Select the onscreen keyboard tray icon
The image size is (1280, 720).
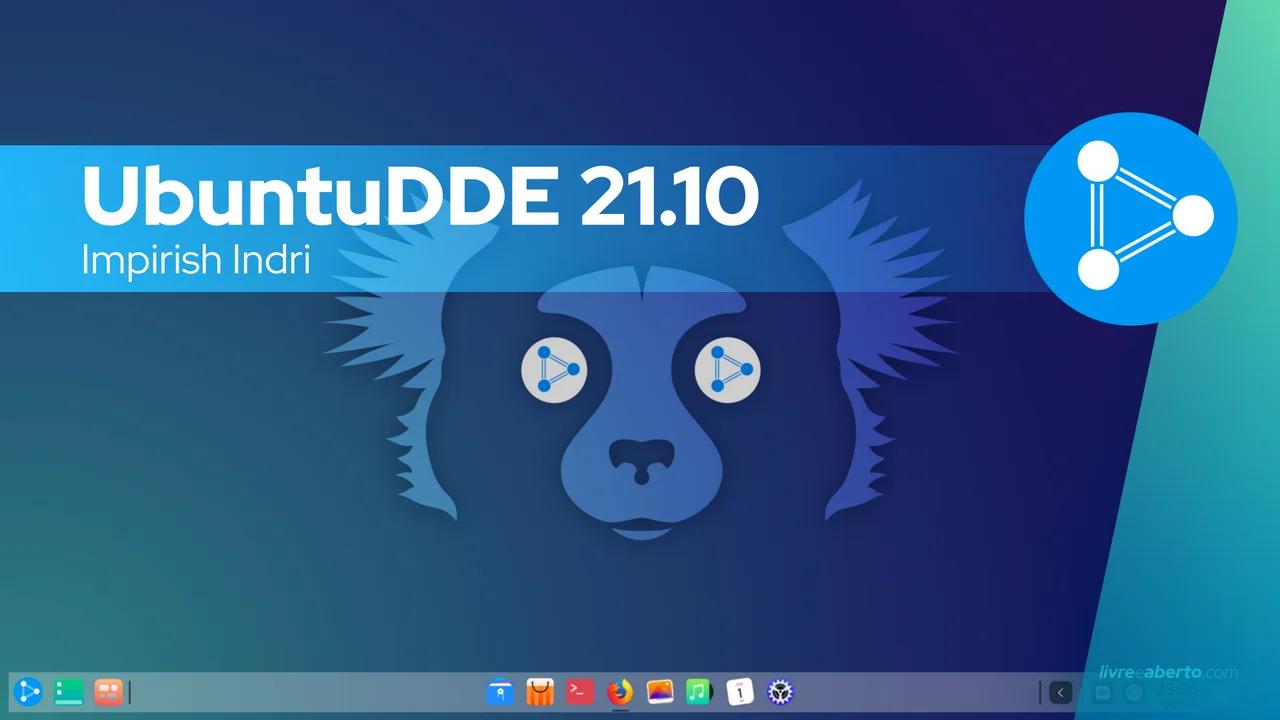click(1102, 692)
